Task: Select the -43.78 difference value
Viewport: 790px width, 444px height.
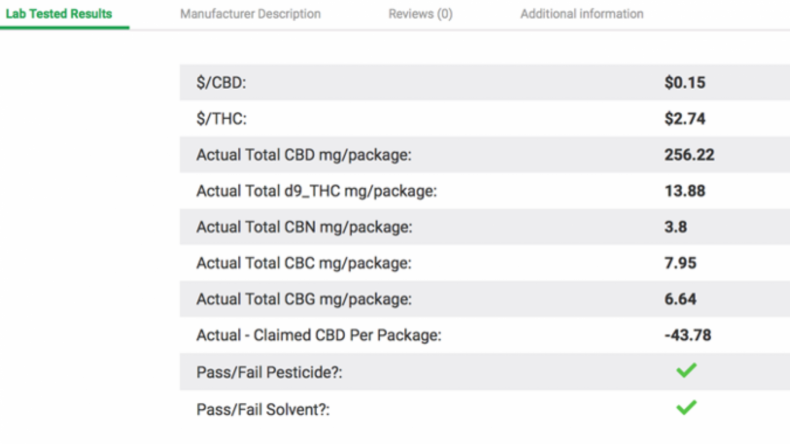Action: [x=688, y=335]
